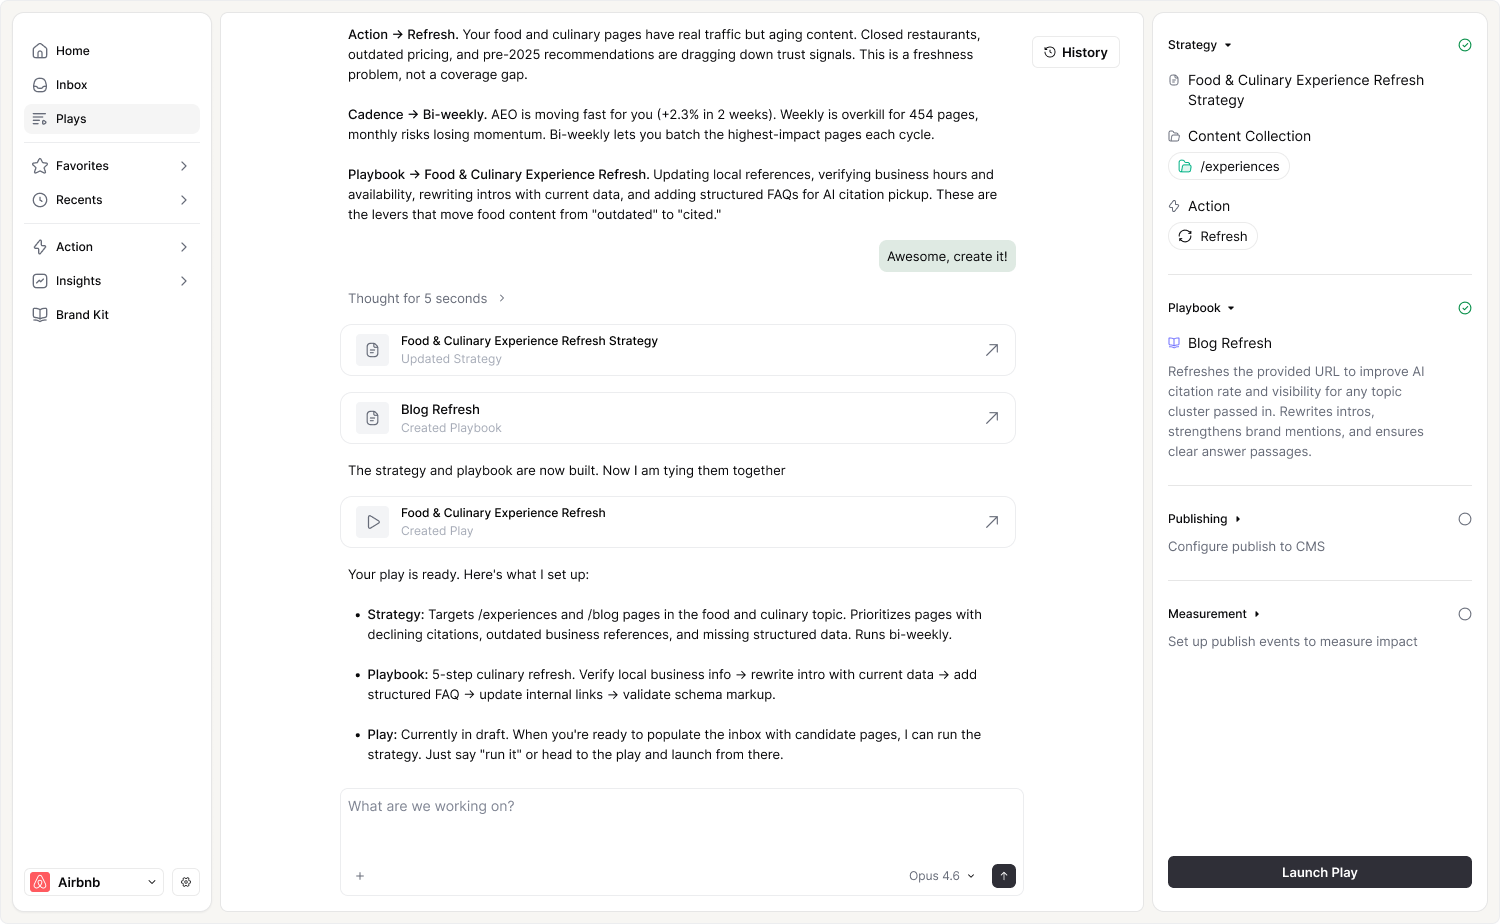Open Food & Culinary Experience Refresh Strategy arrow
The width and height of the screenshot is (1500, 924).
coord(991,350)
